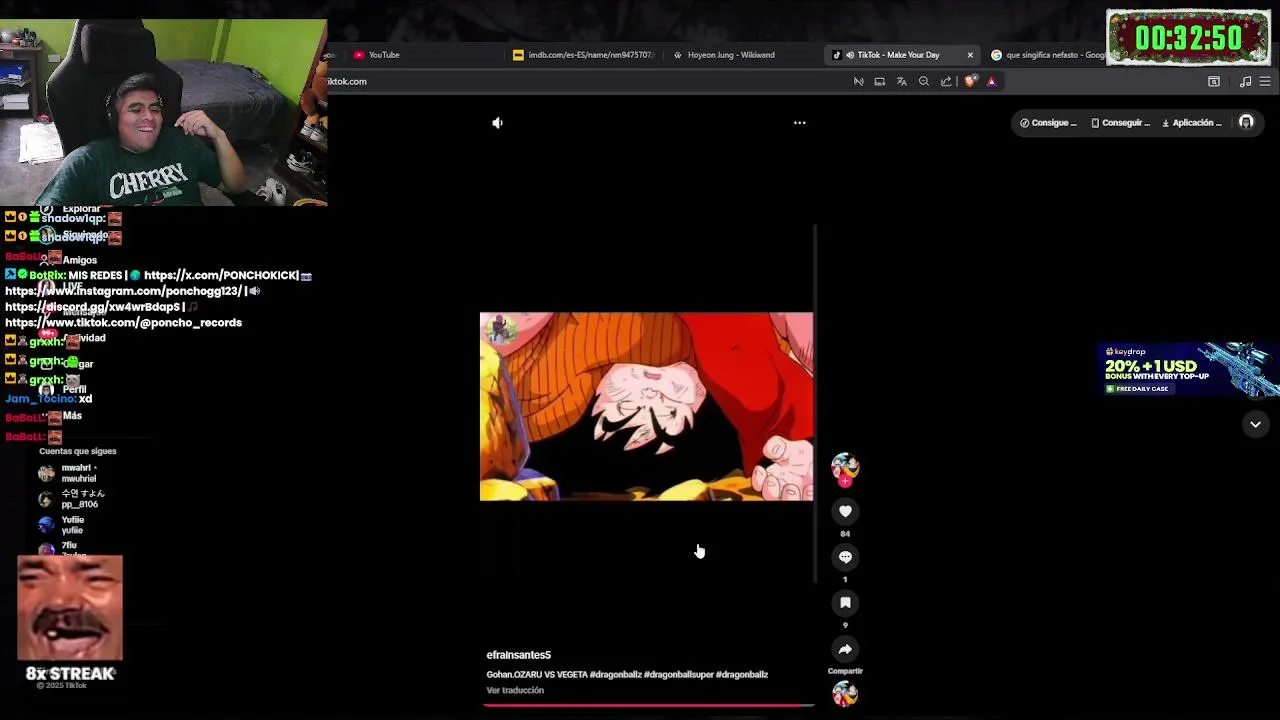Open the Keydrop 20% bonus ad banner
This screenshot has width=1280, height=720.
click(1189, 370)
